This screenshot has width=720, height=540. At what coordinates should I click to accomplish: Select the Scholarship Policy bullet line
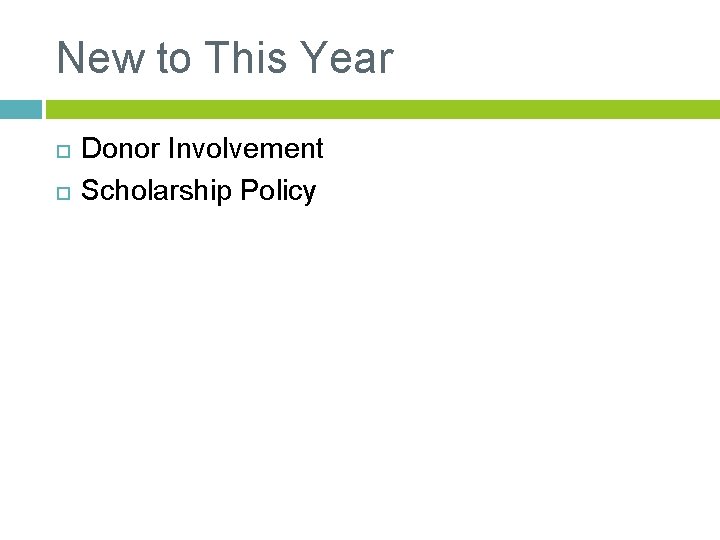click(x=198, y=191)
